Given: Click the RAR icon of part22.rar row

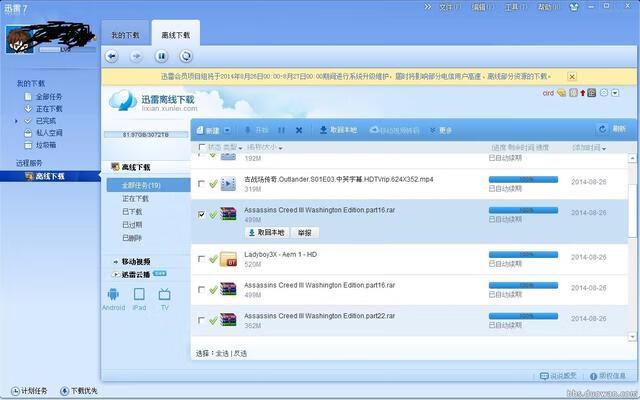Looking at the screenshot, I should coord(228,320).
